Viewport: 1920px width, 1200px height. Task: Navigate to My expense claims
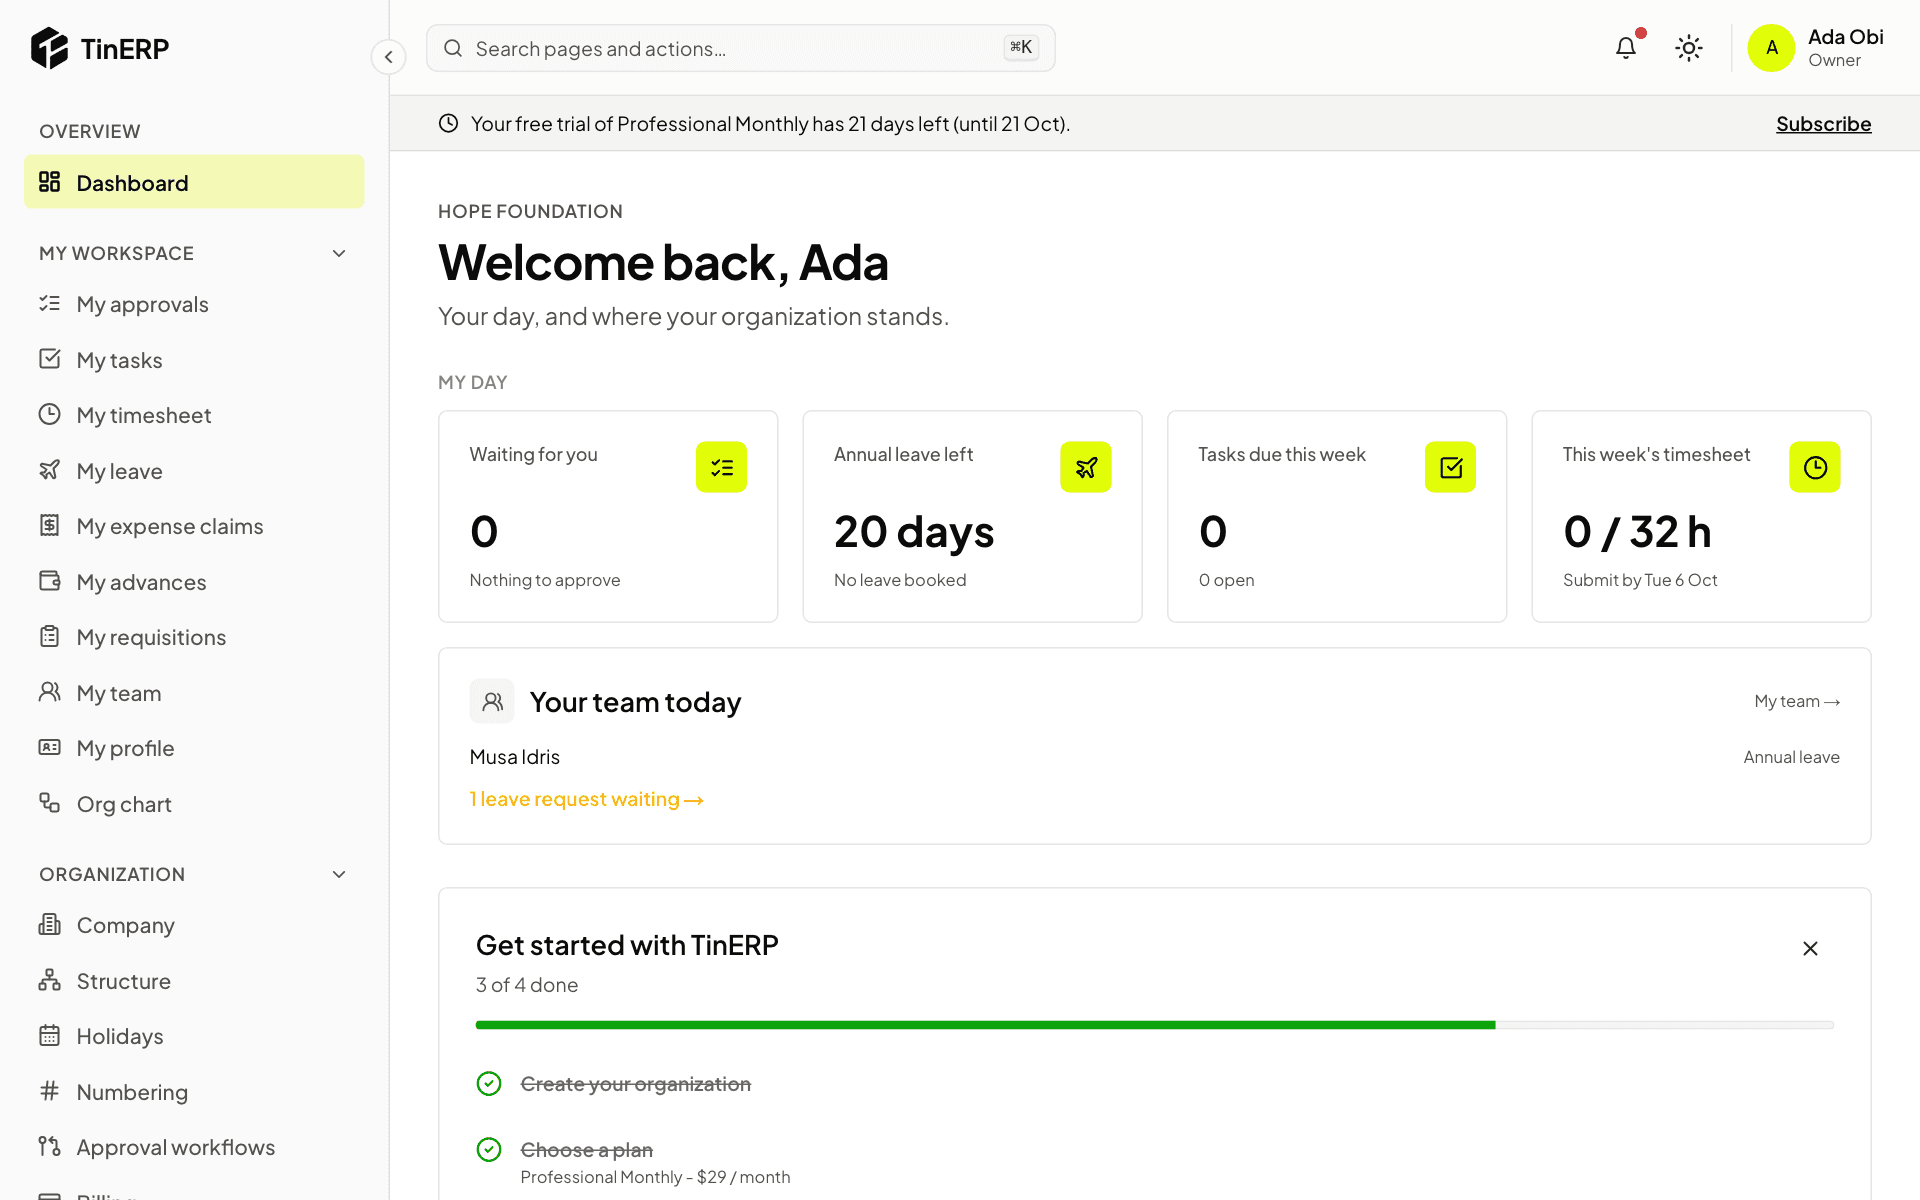pyautogui.click(x=194, y=526)
